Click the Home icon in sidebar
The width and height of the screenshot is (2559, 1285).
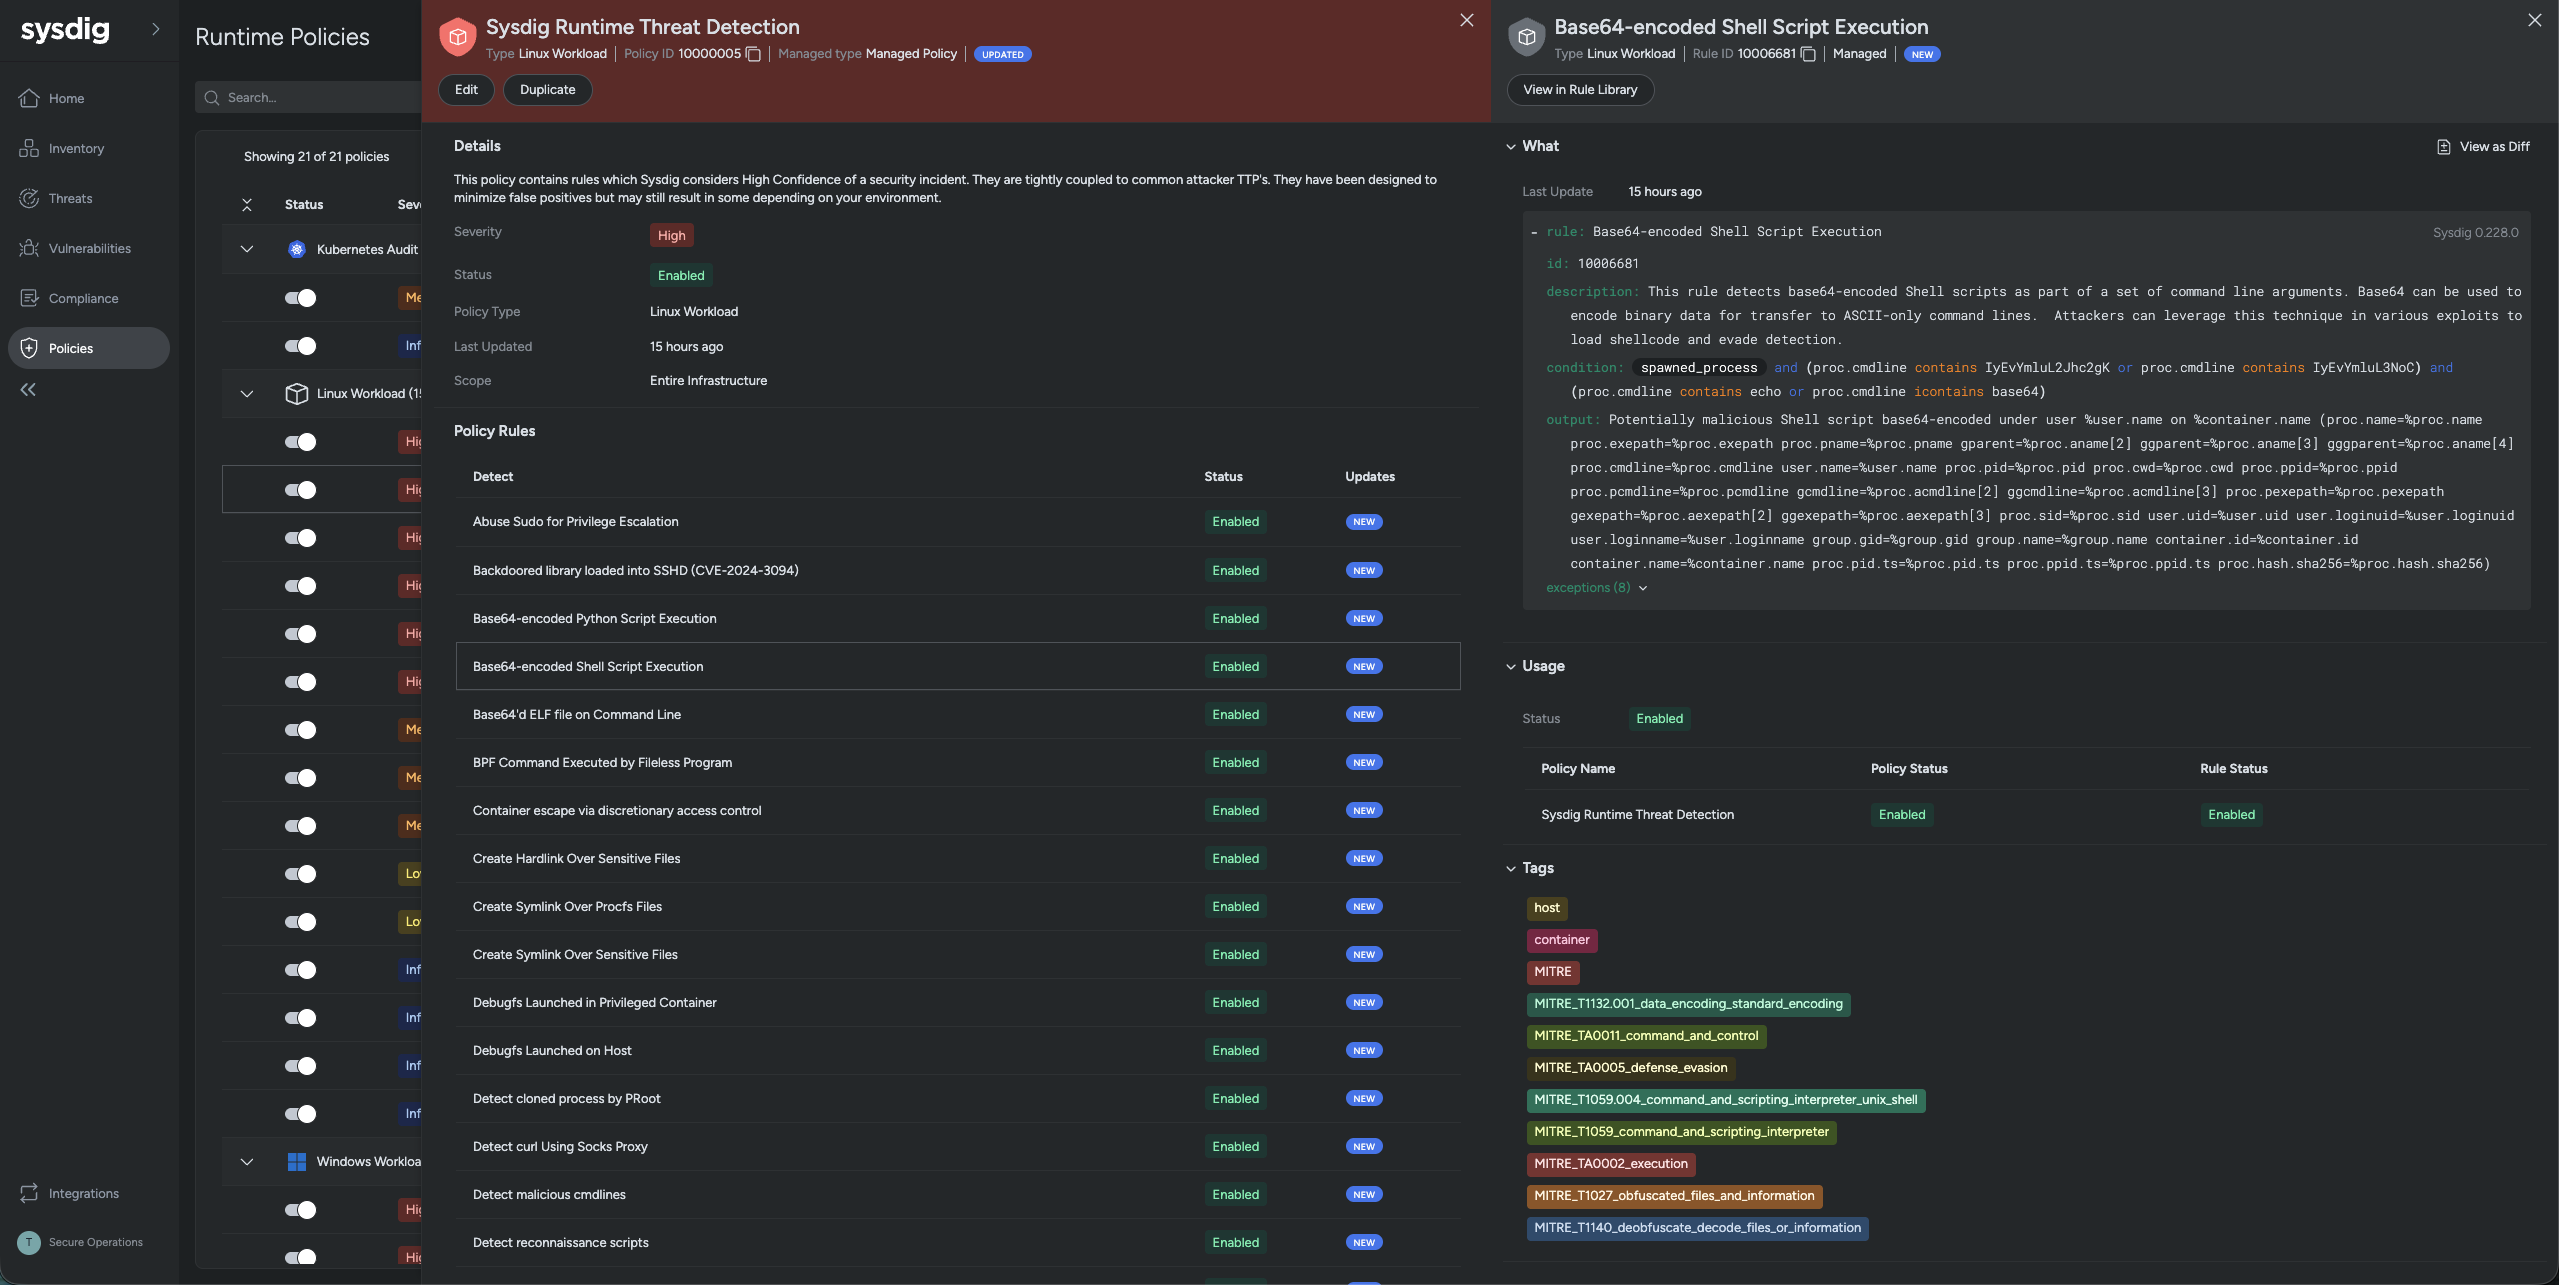[x=29, y=98]
